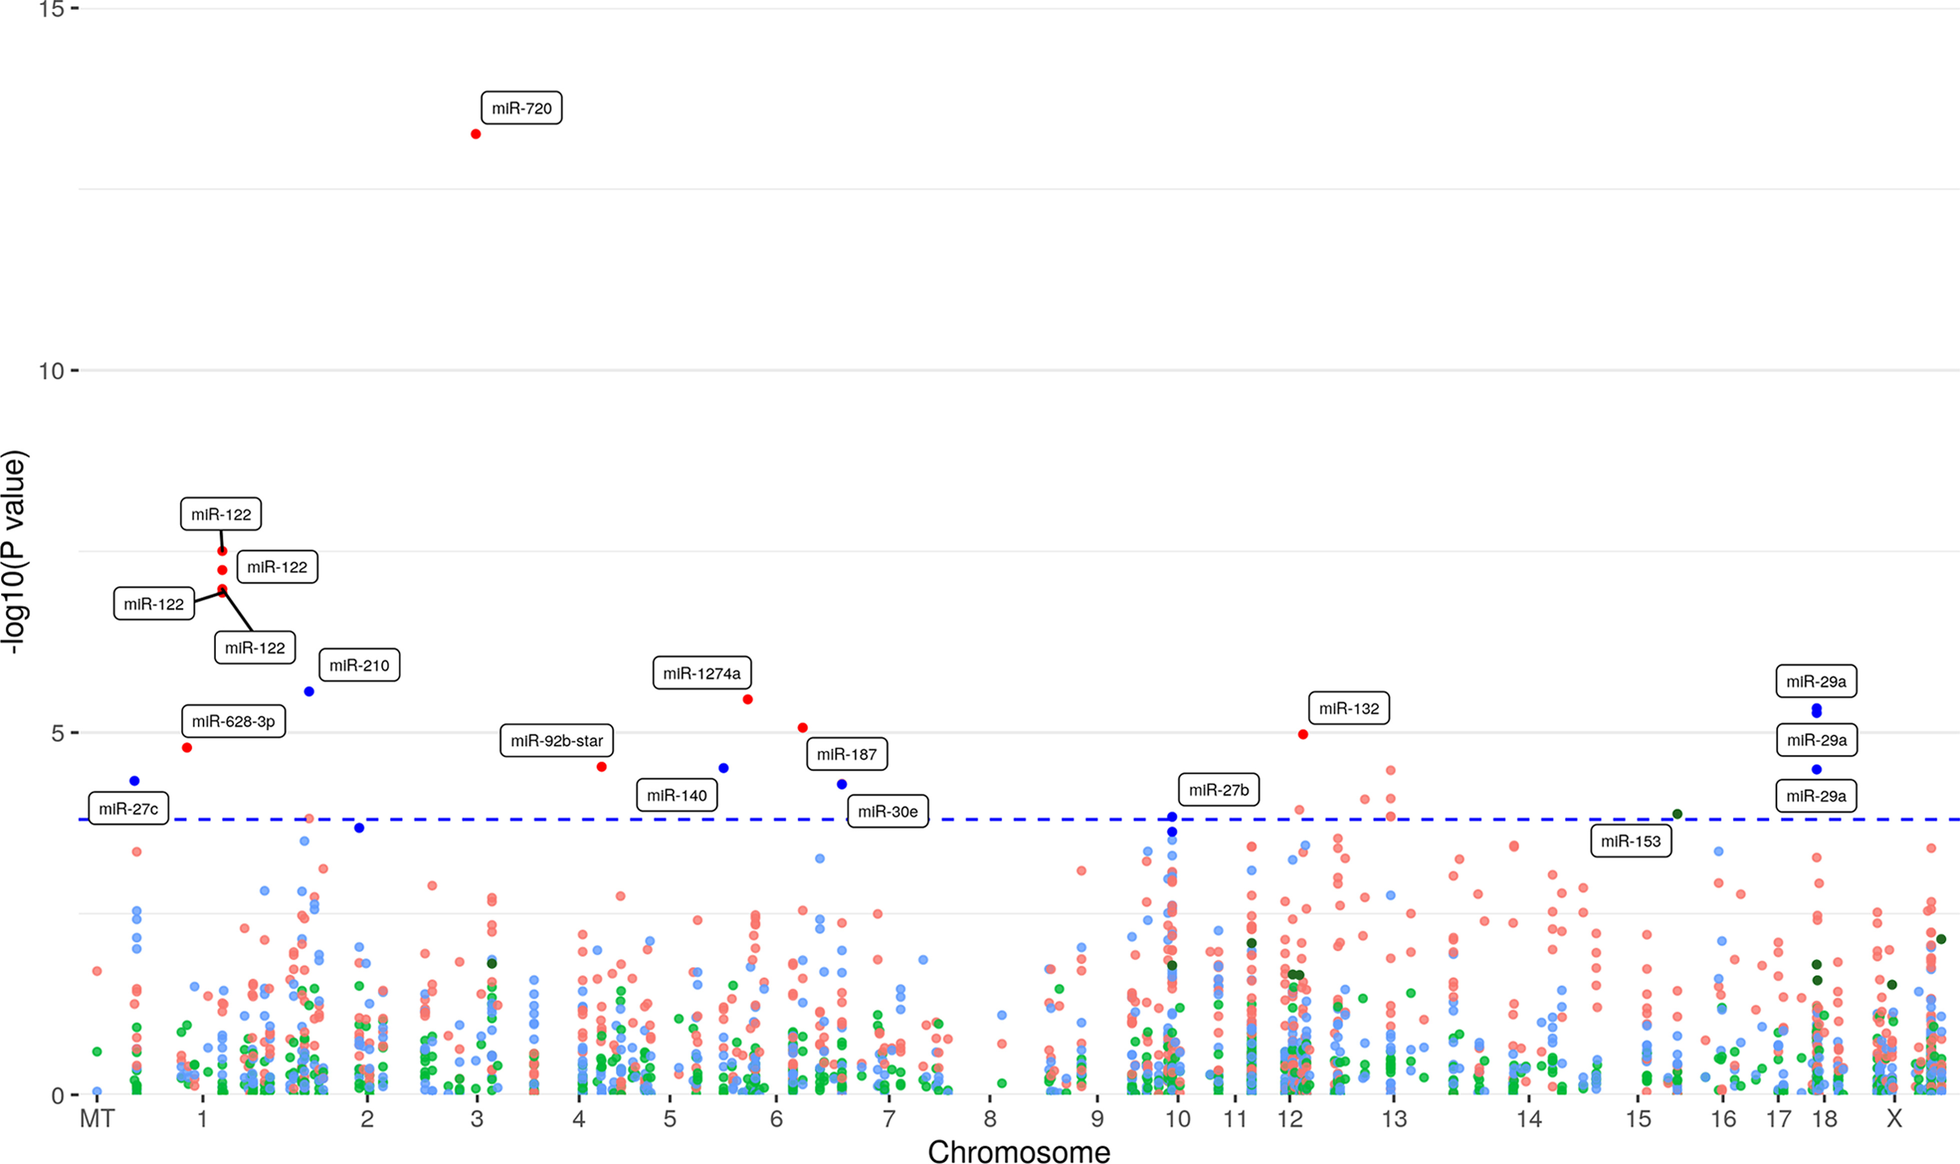
Task: Click the miR-720 label
Action: click(x=521, y=108)
